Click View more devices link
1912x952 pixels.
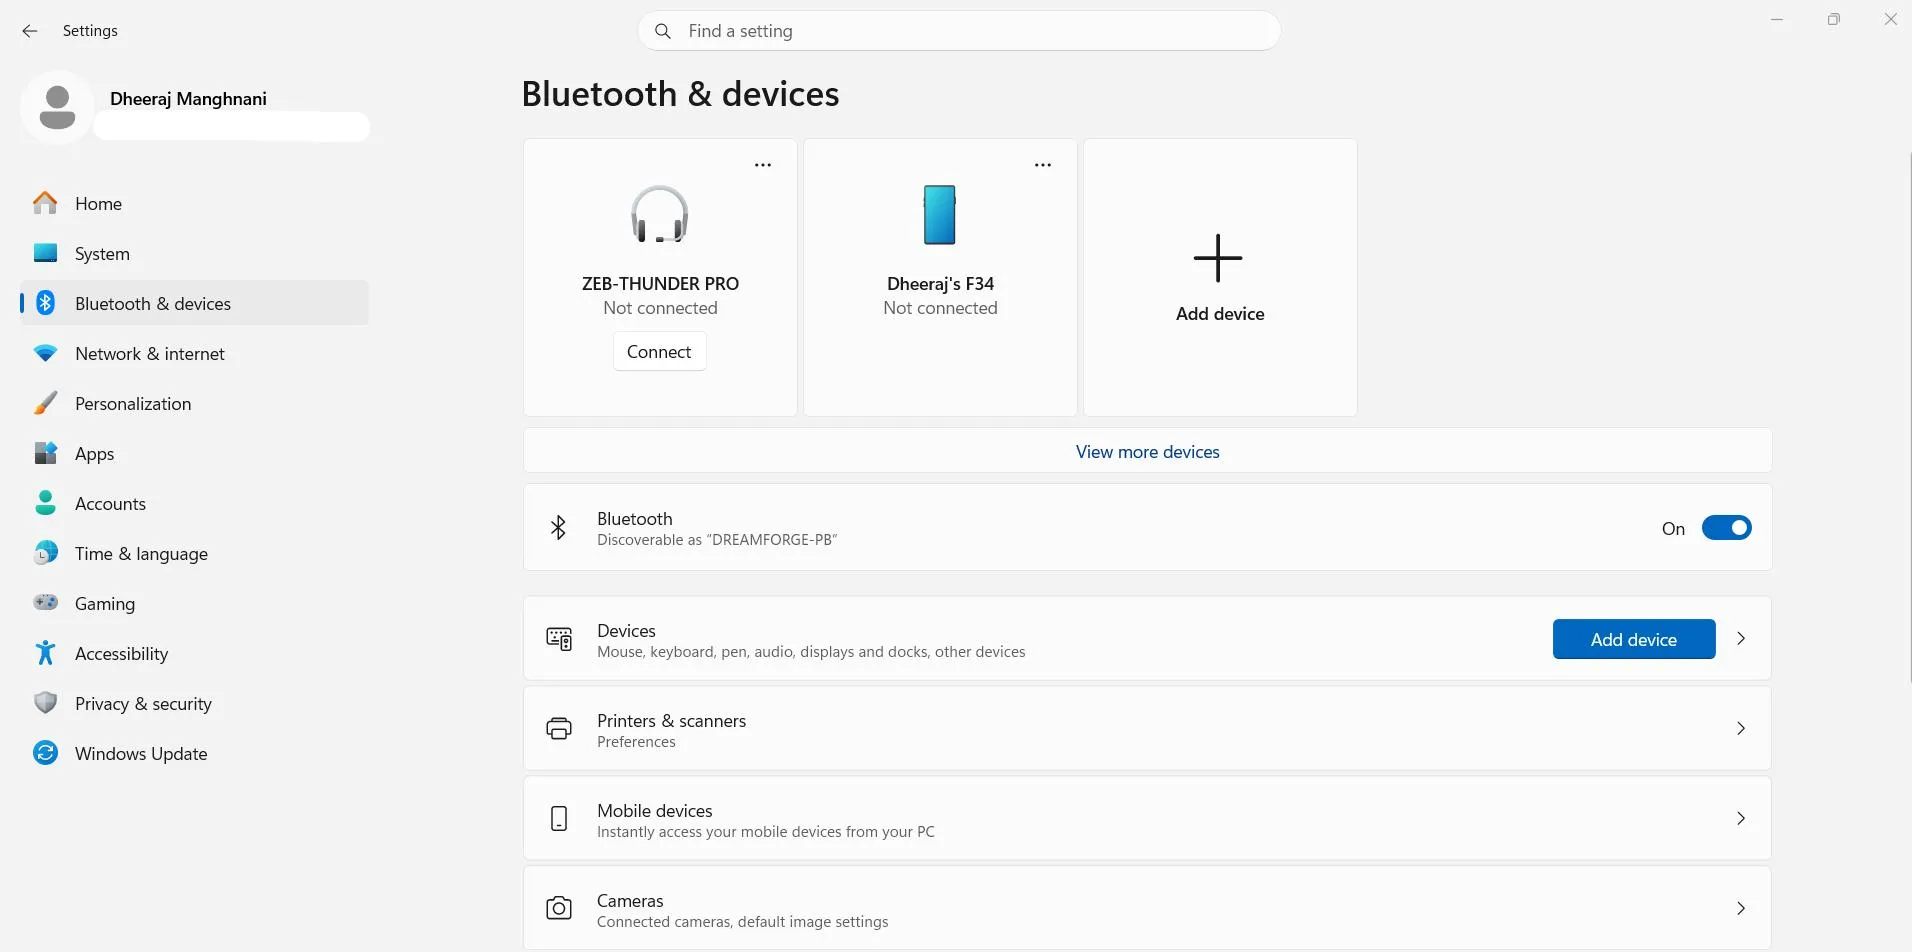(1147, 452)
